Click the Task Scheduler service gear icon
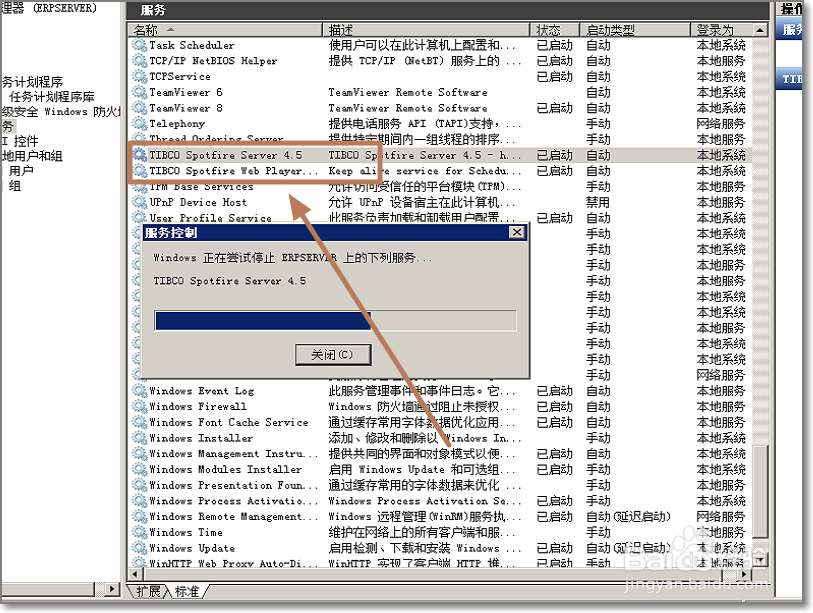The image size is (813, 613). click(x=139, y=45)
